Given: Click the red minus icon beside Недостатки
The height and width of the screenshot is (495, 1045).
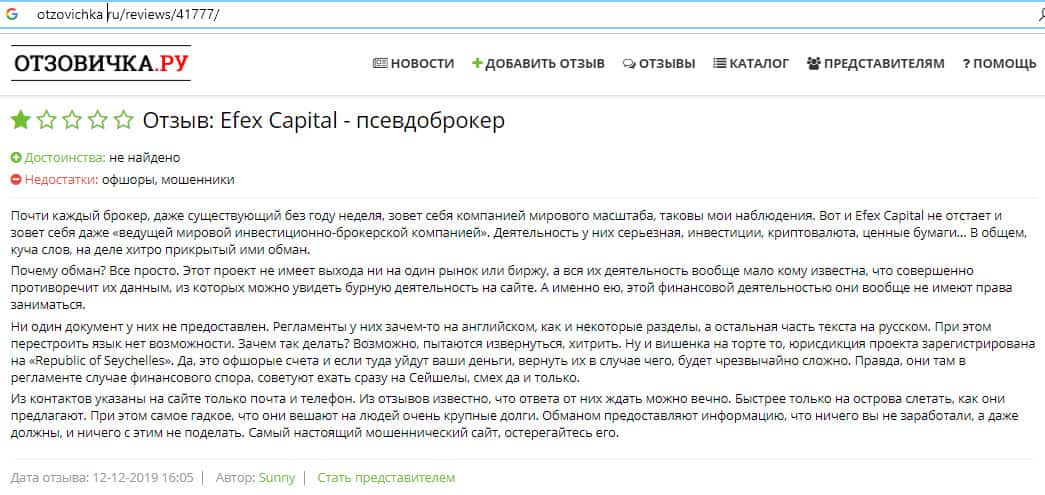Looking at the screenshot, I should (x=16, y=180).
